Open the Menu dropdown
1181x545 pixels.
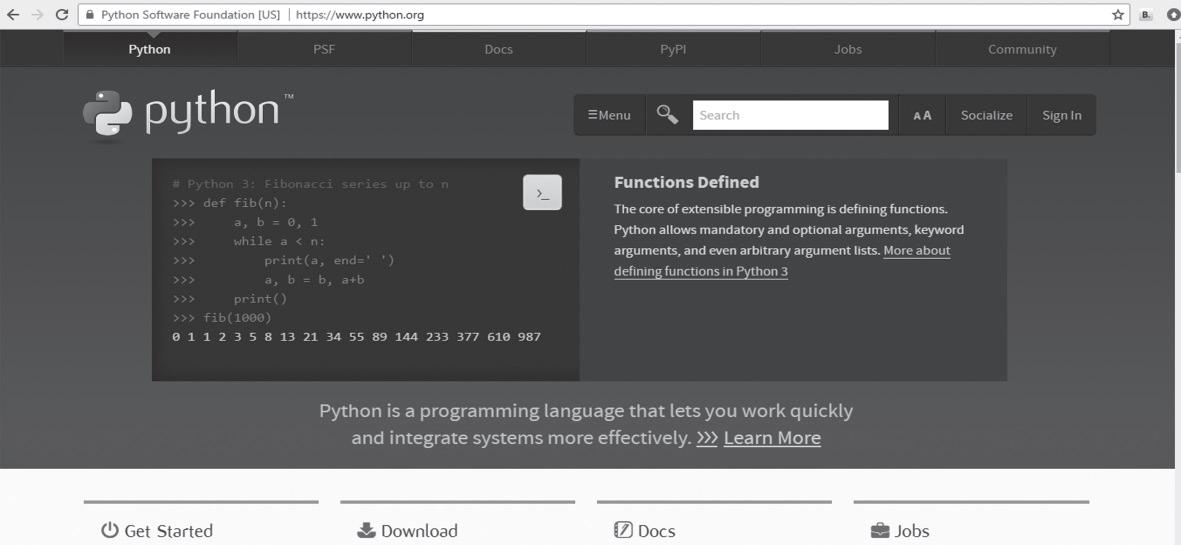[x=609, y=115]
